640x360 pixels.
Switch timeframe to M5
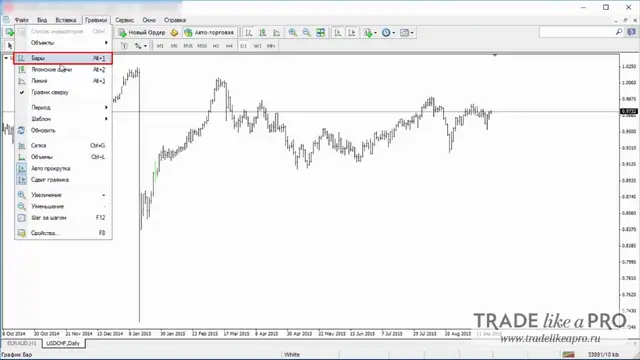(x=174, y=46)
